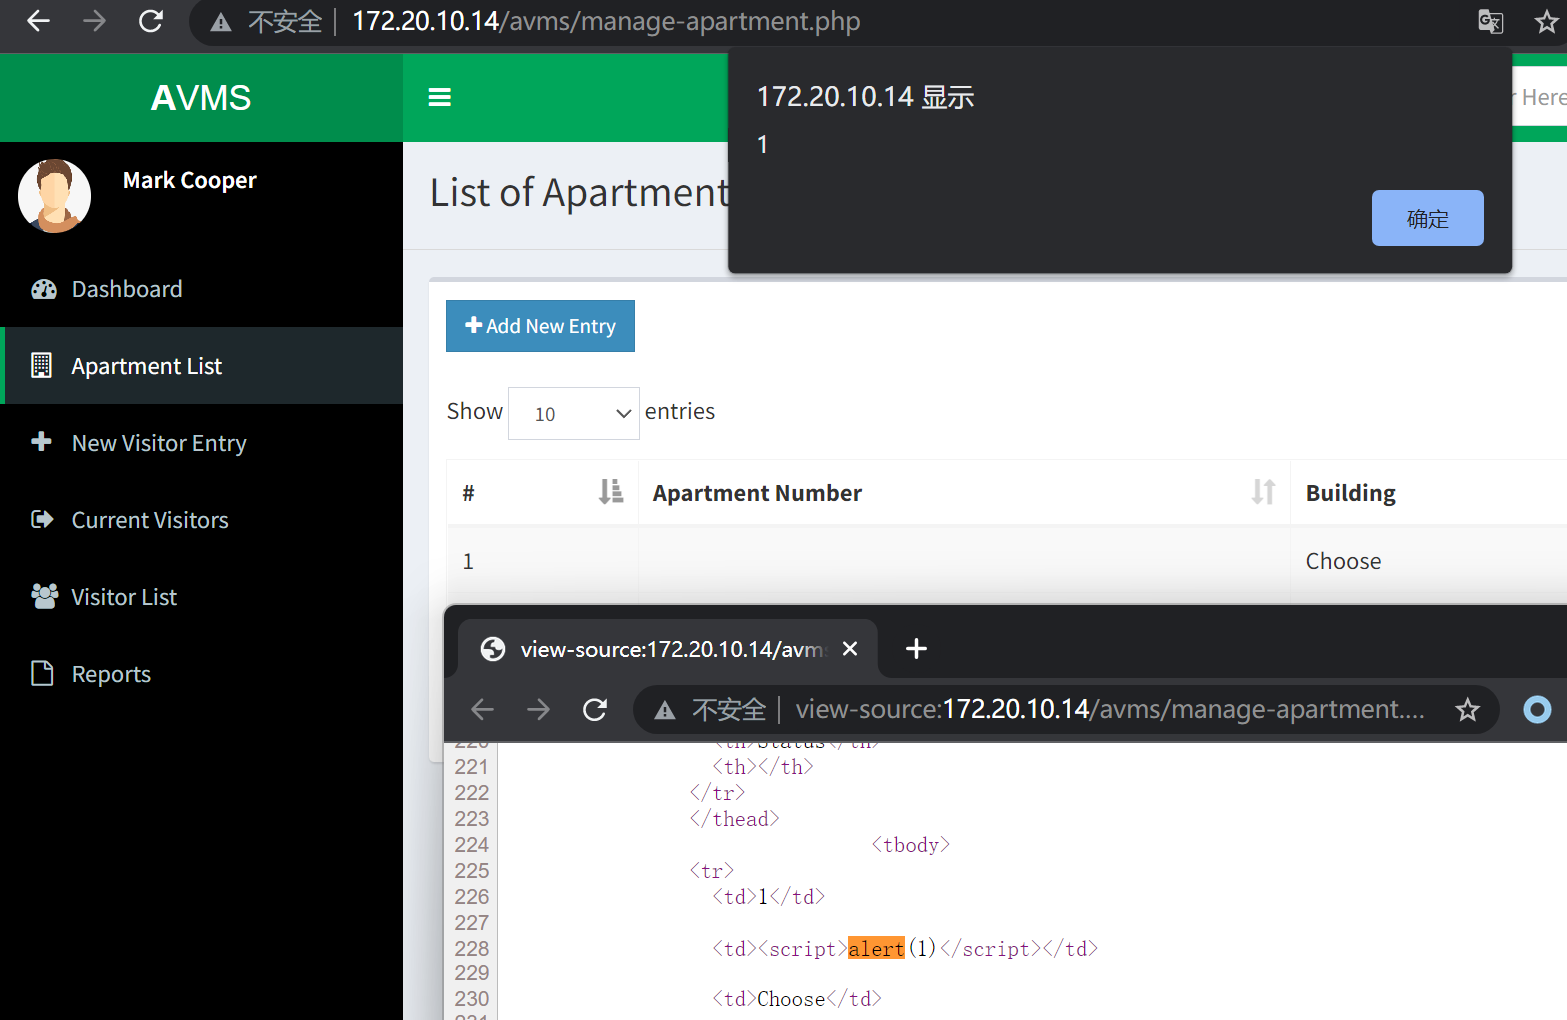
Task: Open a new tab in view-source window
Action: pyautogui.click(x=916, y=649)
